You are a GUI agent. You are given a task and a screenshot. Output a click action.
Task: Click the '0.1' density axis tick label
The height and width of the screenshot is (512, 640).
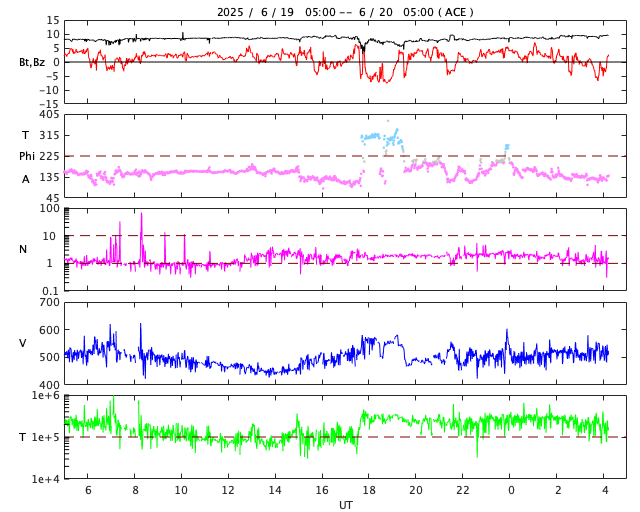pos(51,291)
